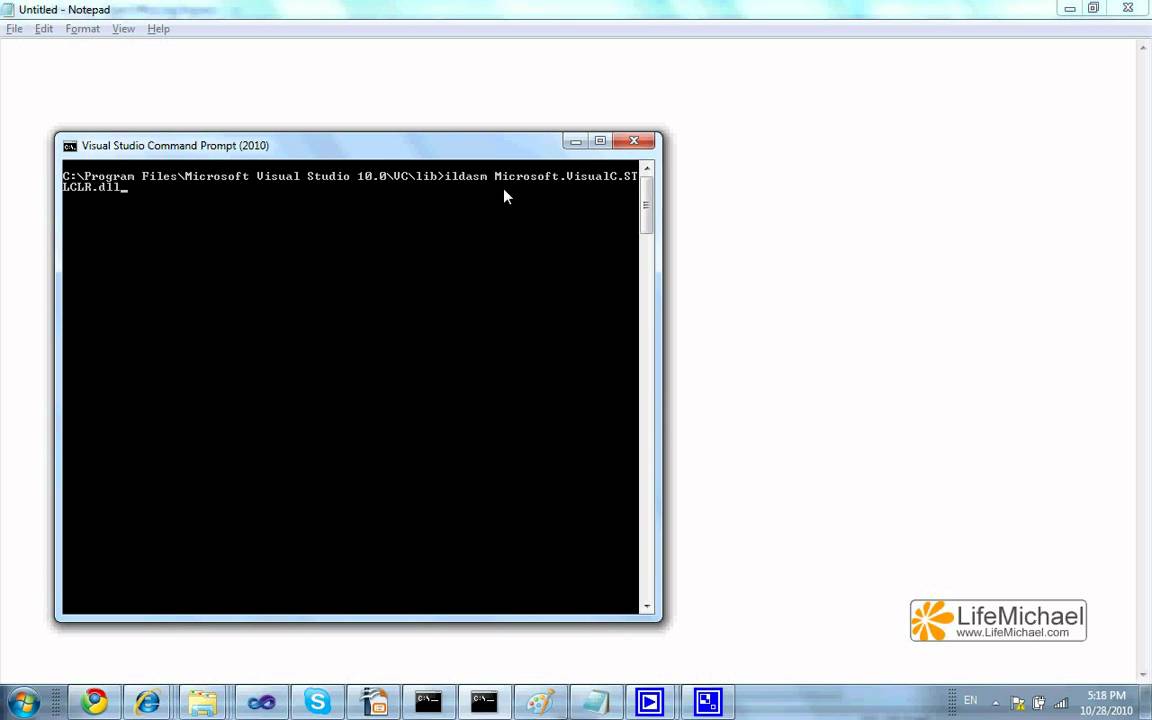The width and height of the screenshot is (1152, 720).
Task: Open Paint palette icon in taskbar
Action: coord(540,702)
